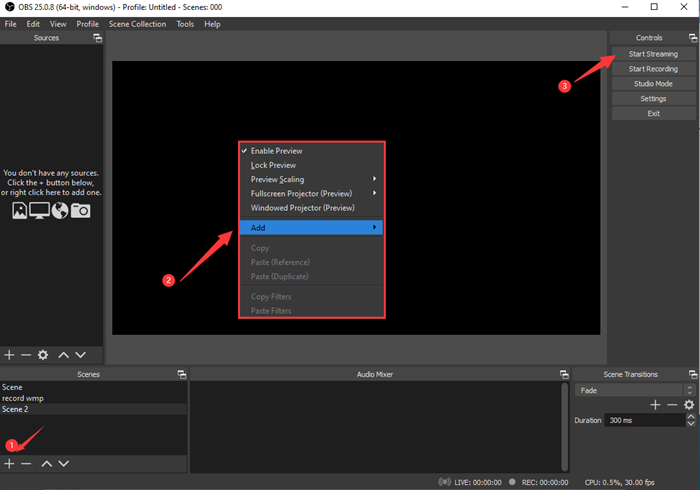
Task: Click Start Streaming button
Action: pos(653,54)
